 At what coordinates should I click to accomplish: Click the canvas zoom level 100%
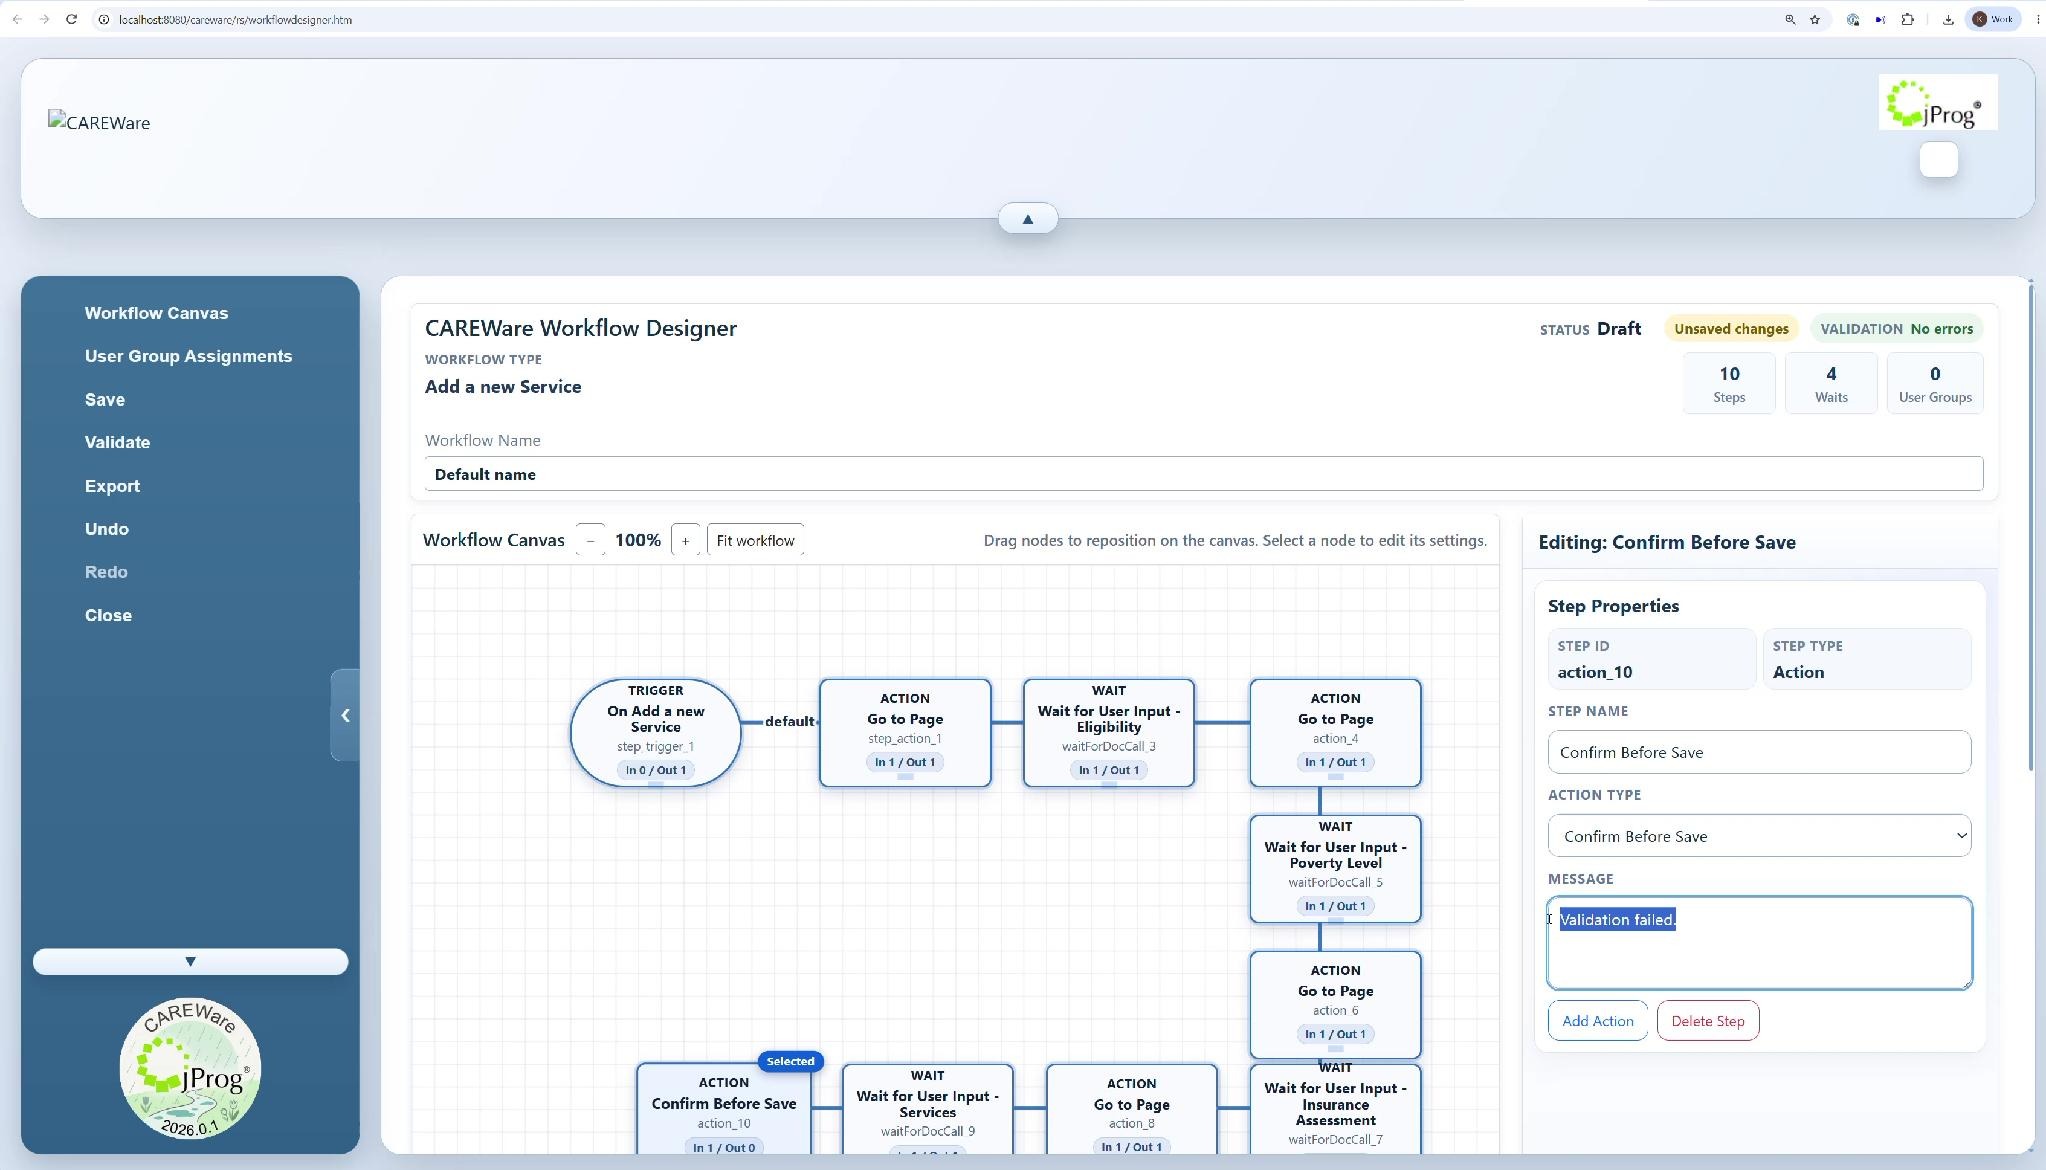point(638,540)
